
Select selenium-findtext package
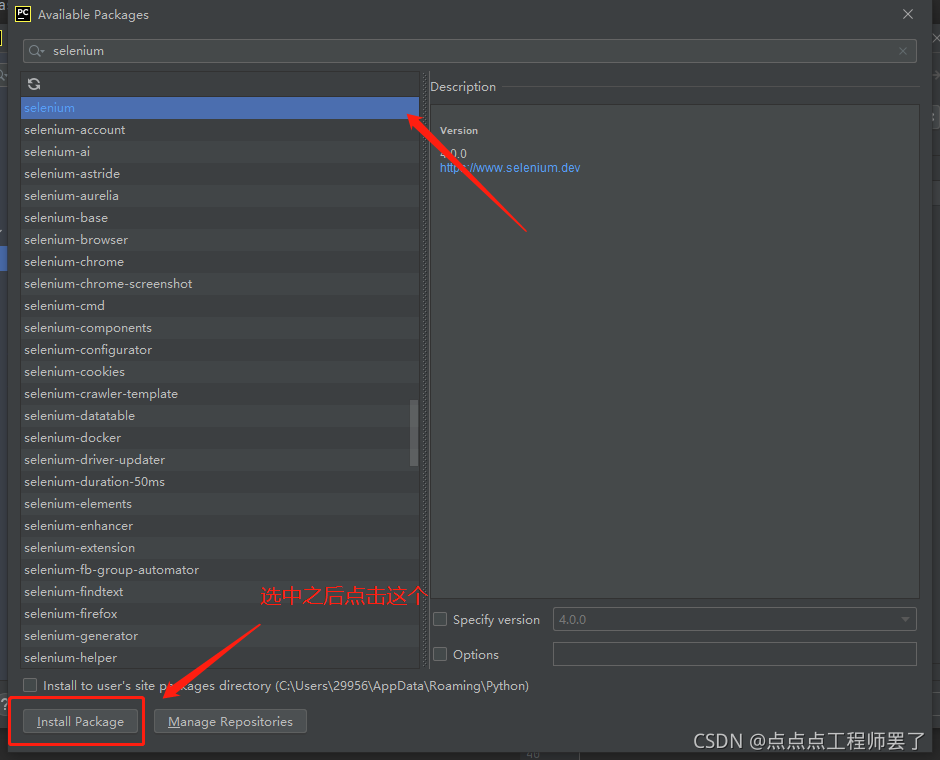(x=219, y=592)
